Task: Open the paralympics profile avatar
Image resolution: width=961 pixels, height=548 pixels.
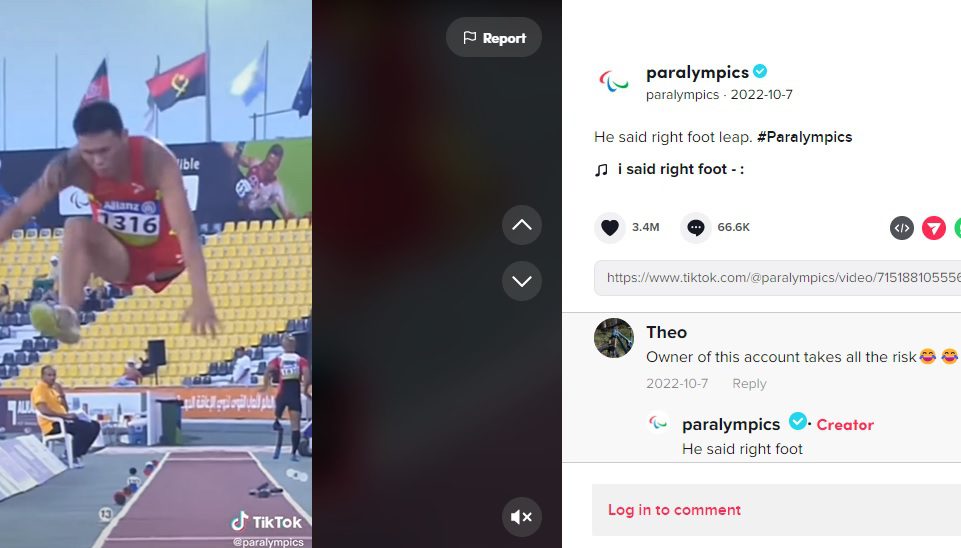Action: coord(613,81)
